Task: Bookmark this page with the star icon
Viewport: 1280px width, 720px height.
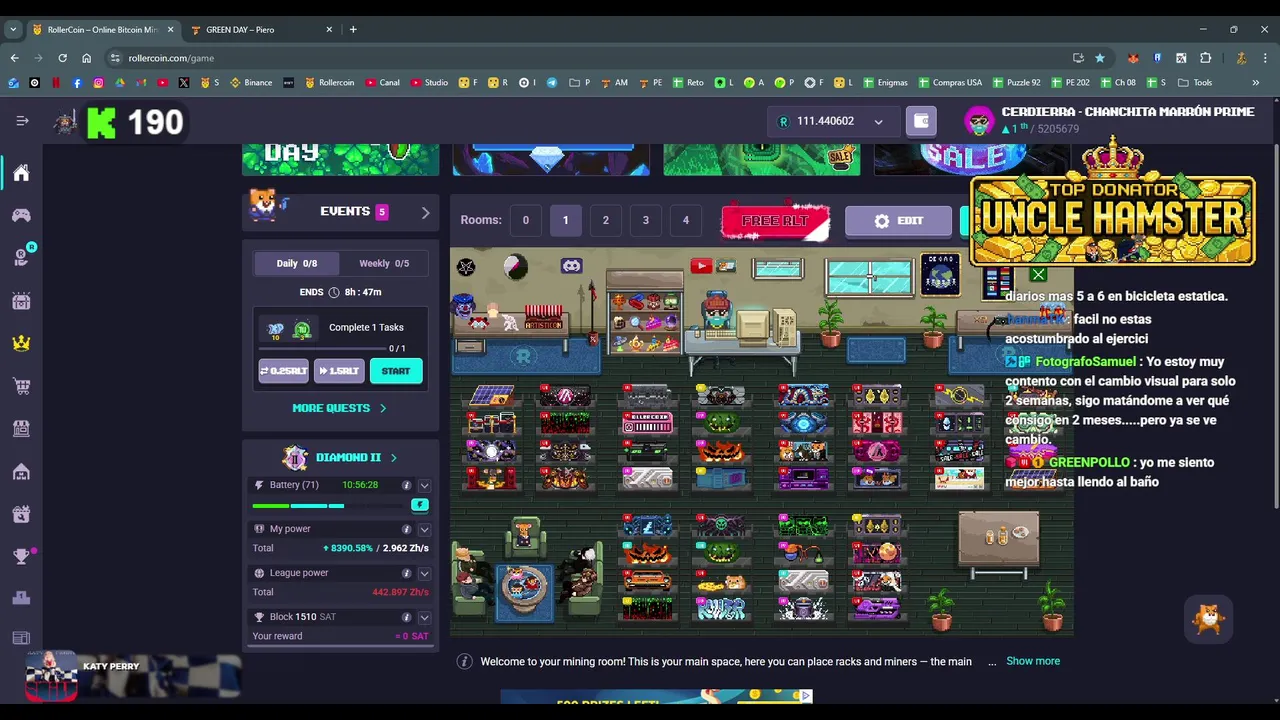Action: (x=1100, y=58)
